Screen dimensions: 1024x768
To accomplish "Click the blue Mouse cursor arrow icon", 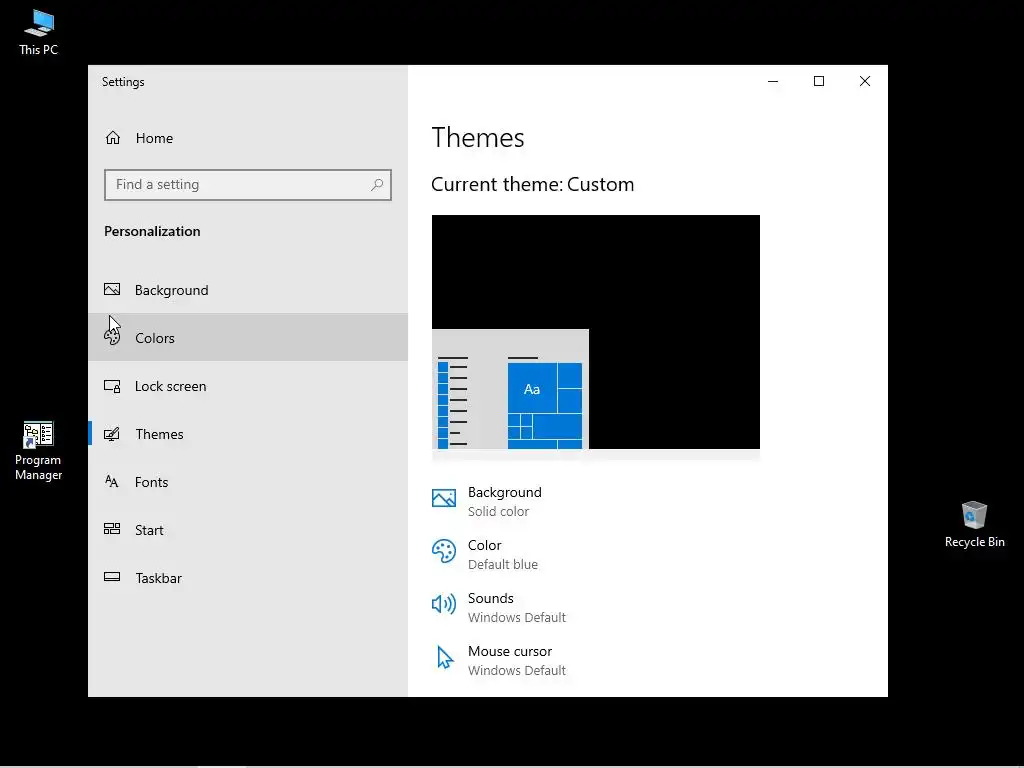I will click(x=445, y=658).
